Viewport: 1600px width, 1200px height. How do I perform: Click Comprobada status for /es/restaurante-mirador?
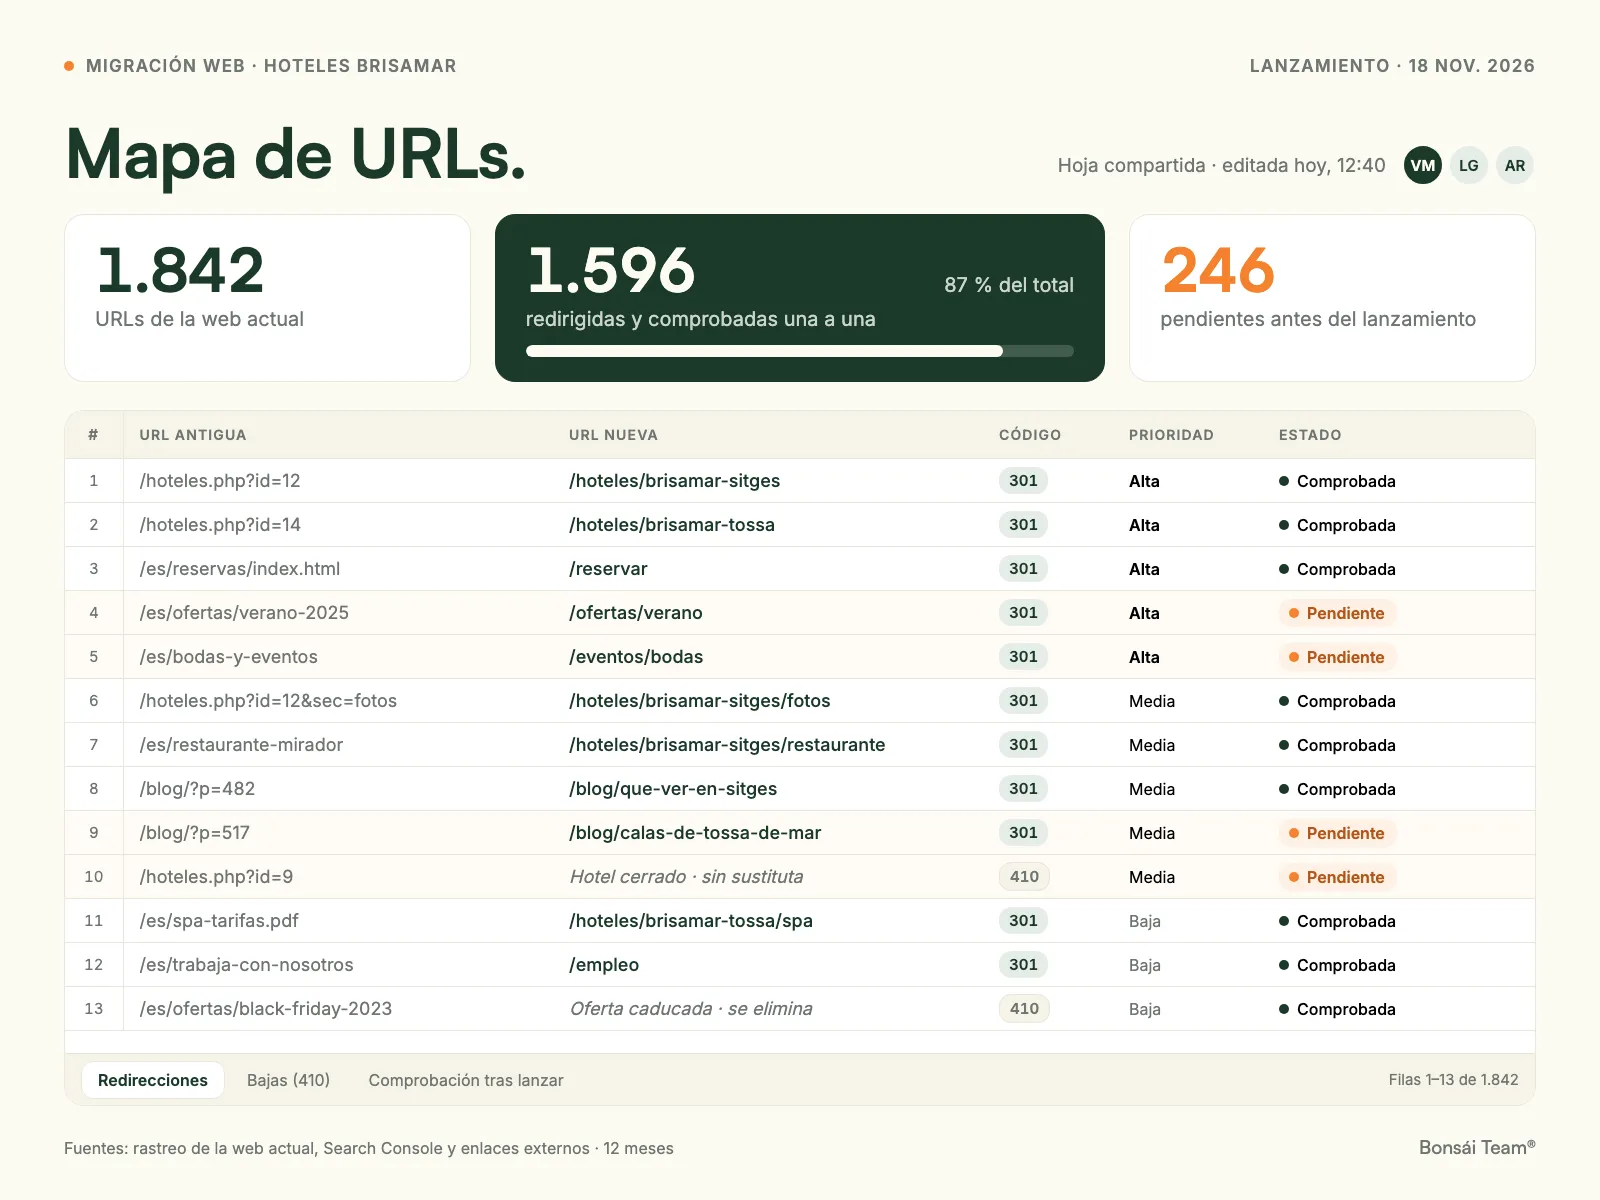coord(1337,745)
